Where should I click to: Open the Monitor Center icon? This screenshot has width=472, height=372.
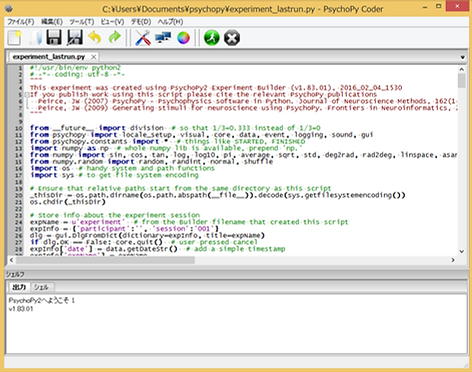coord(163,38)
